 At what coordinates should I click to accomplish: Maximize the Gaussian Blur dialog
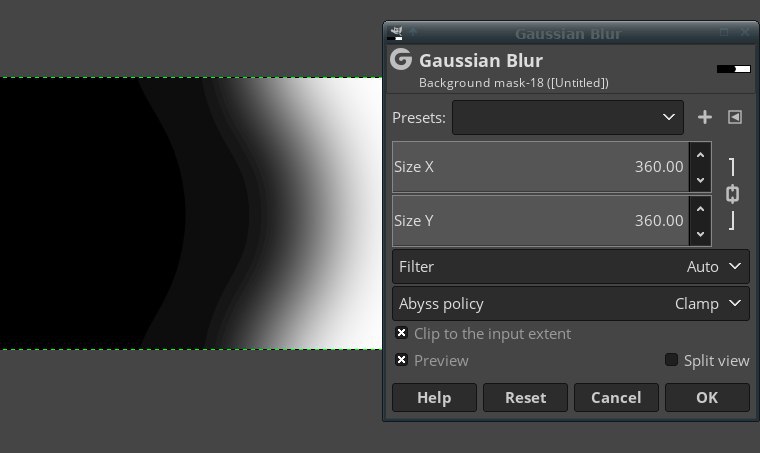click(x=724, y=32)
